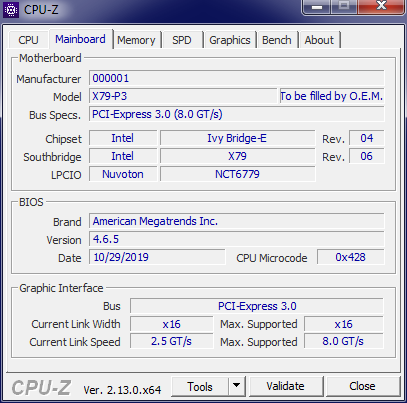Click the Tools button

[200, 386]
